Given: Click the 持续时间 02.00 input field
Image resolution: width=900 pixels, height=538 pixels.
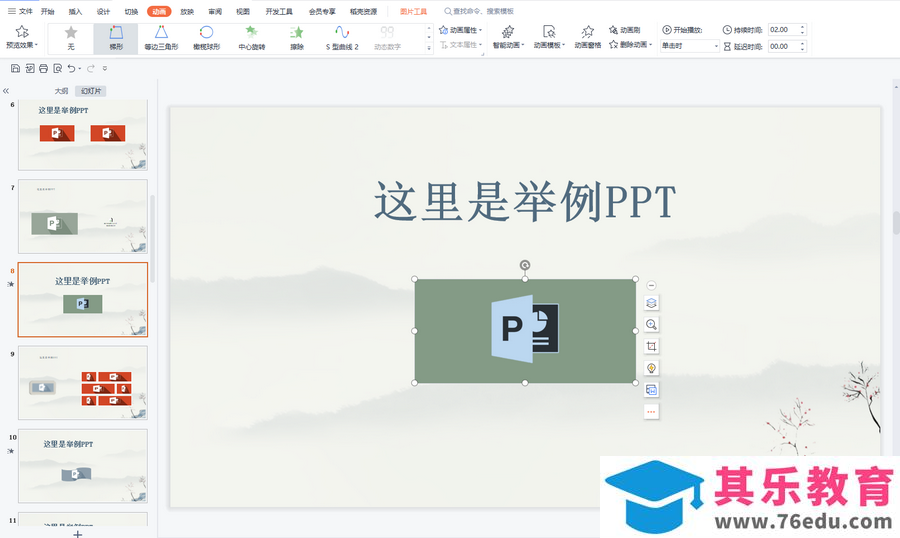Looking at the screenshot, I should [x=783, y=30].
